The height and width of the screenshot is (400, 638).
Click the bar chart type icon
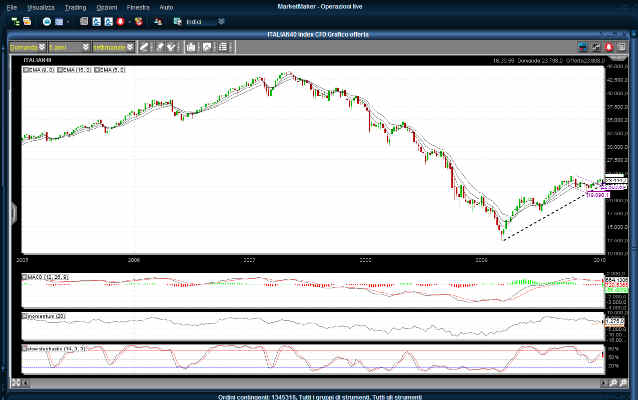pos(190,46)
